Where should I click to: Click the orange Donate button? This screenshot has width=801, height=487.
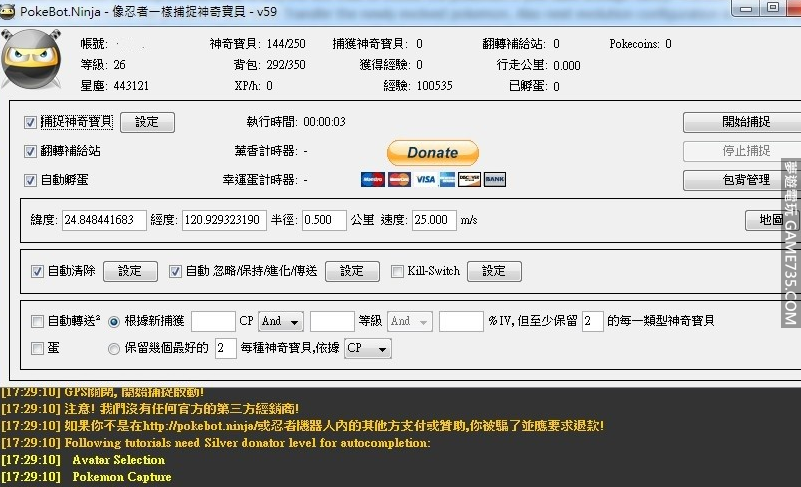click(433, 153)
